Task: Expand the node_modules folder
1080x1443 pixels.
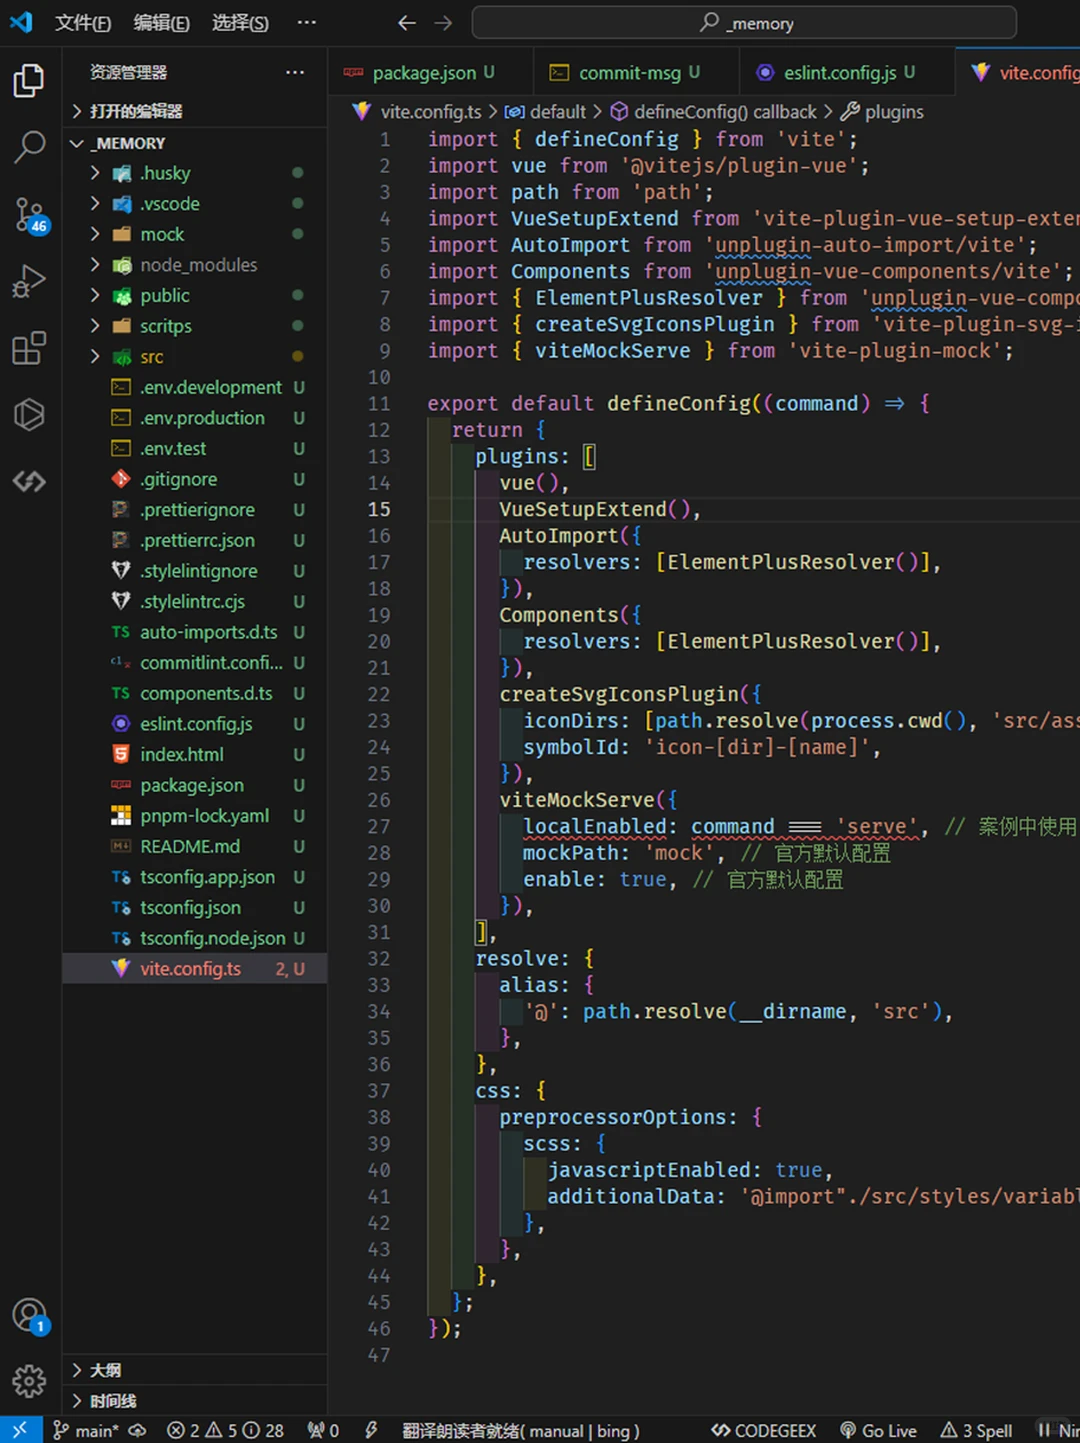Action: point(195,265)
